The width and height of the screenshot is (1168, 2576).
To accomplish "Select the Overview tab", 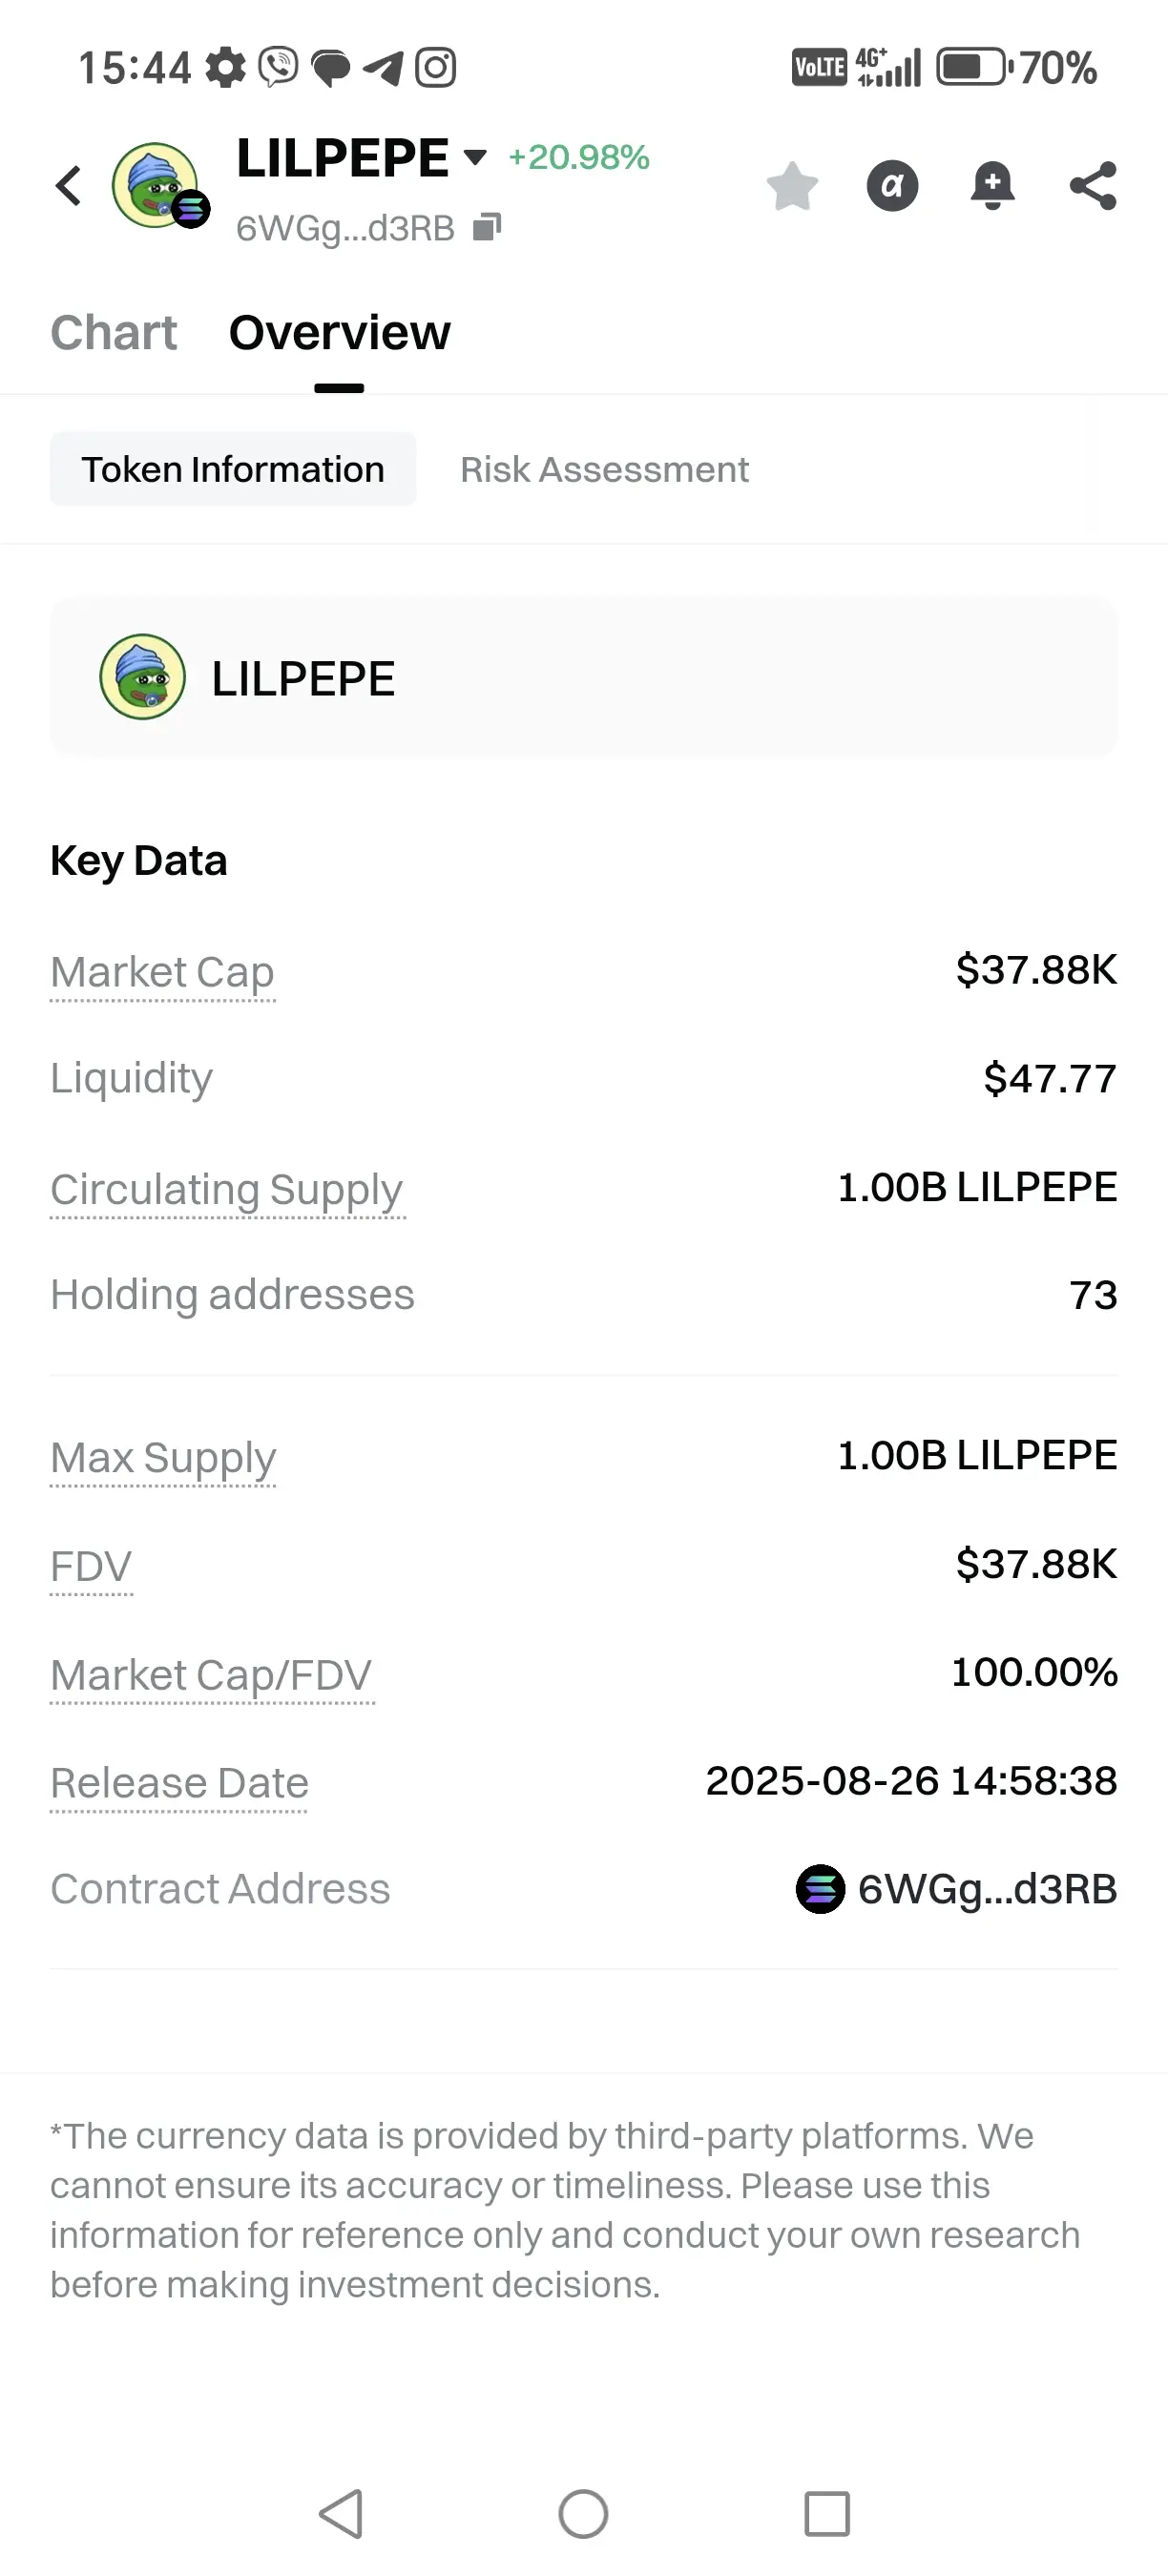I will 339,333.
